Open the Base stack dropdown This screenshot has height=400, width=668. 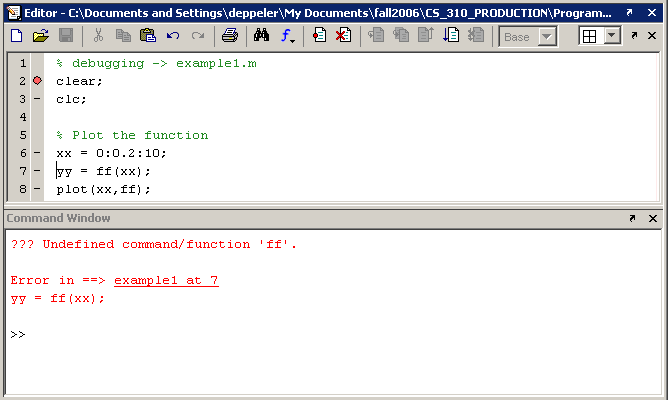pos(547,36)
